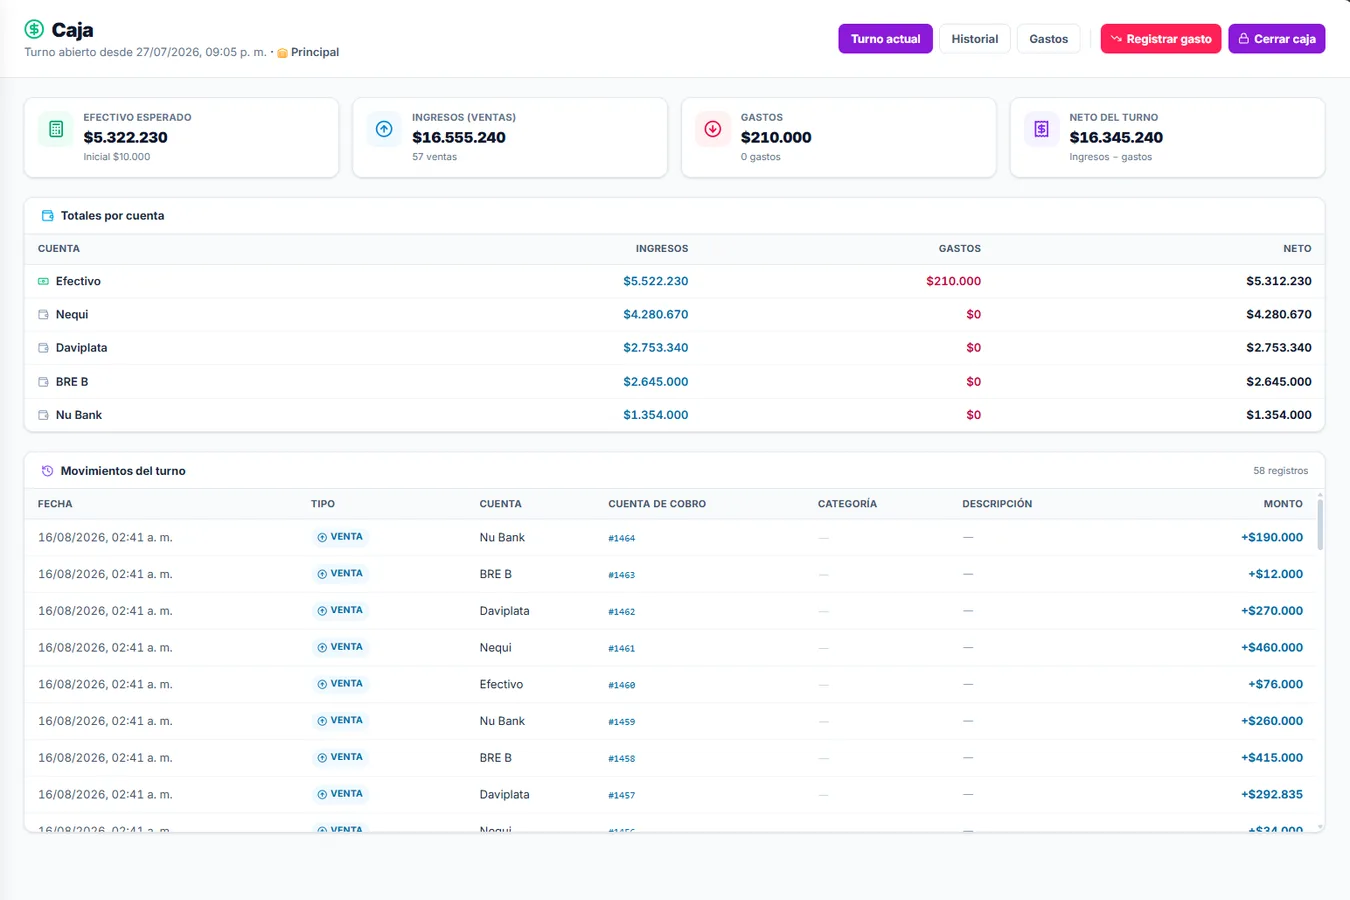The height and width of the screenshot is (900, 1350).
Task: Click the up-arrow icon in Ingresos (Ventas) card
Action: 384,129
